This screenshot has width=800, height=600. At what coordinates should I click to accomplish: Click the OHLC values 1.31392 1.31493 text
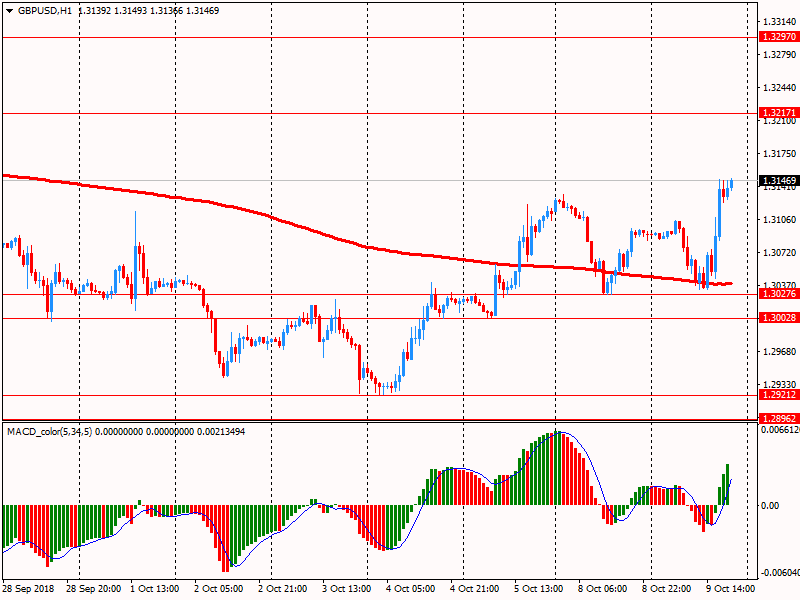point(113,11)
